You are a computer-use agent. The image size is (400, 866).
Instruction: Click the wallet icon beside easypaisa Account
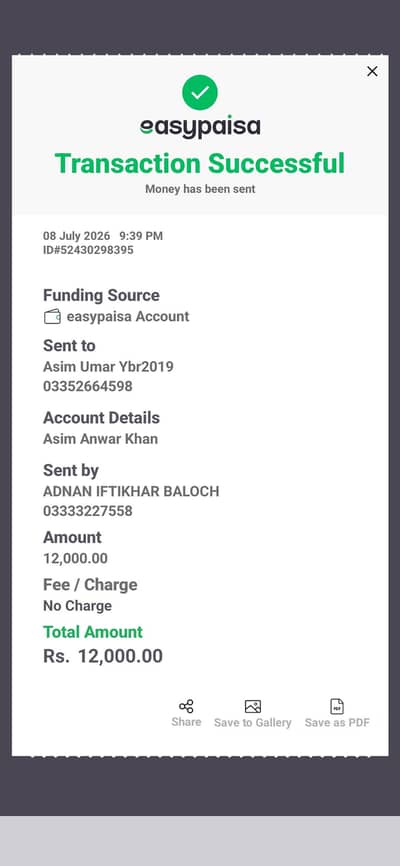[52, 316]
